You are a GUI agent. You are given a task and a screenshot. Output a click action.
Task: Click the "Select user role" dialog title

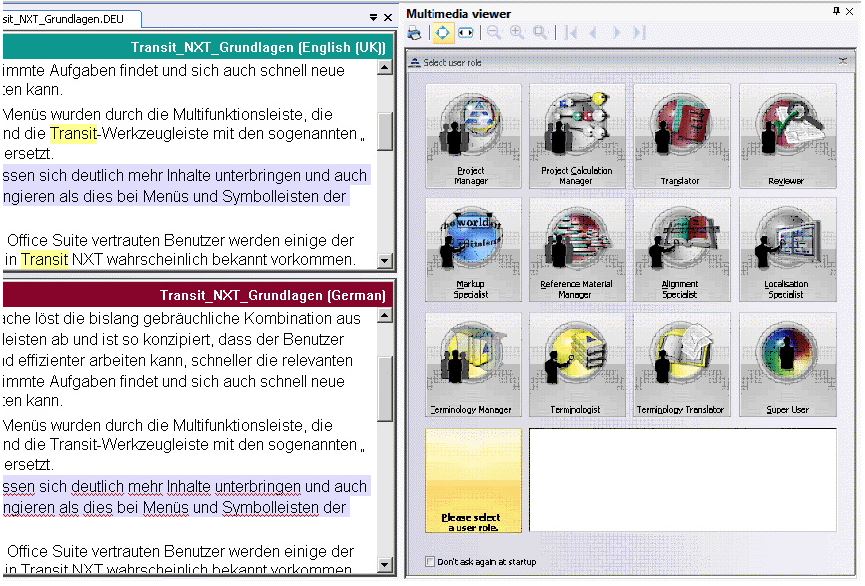pyautogui.click(x=452, y=63)
